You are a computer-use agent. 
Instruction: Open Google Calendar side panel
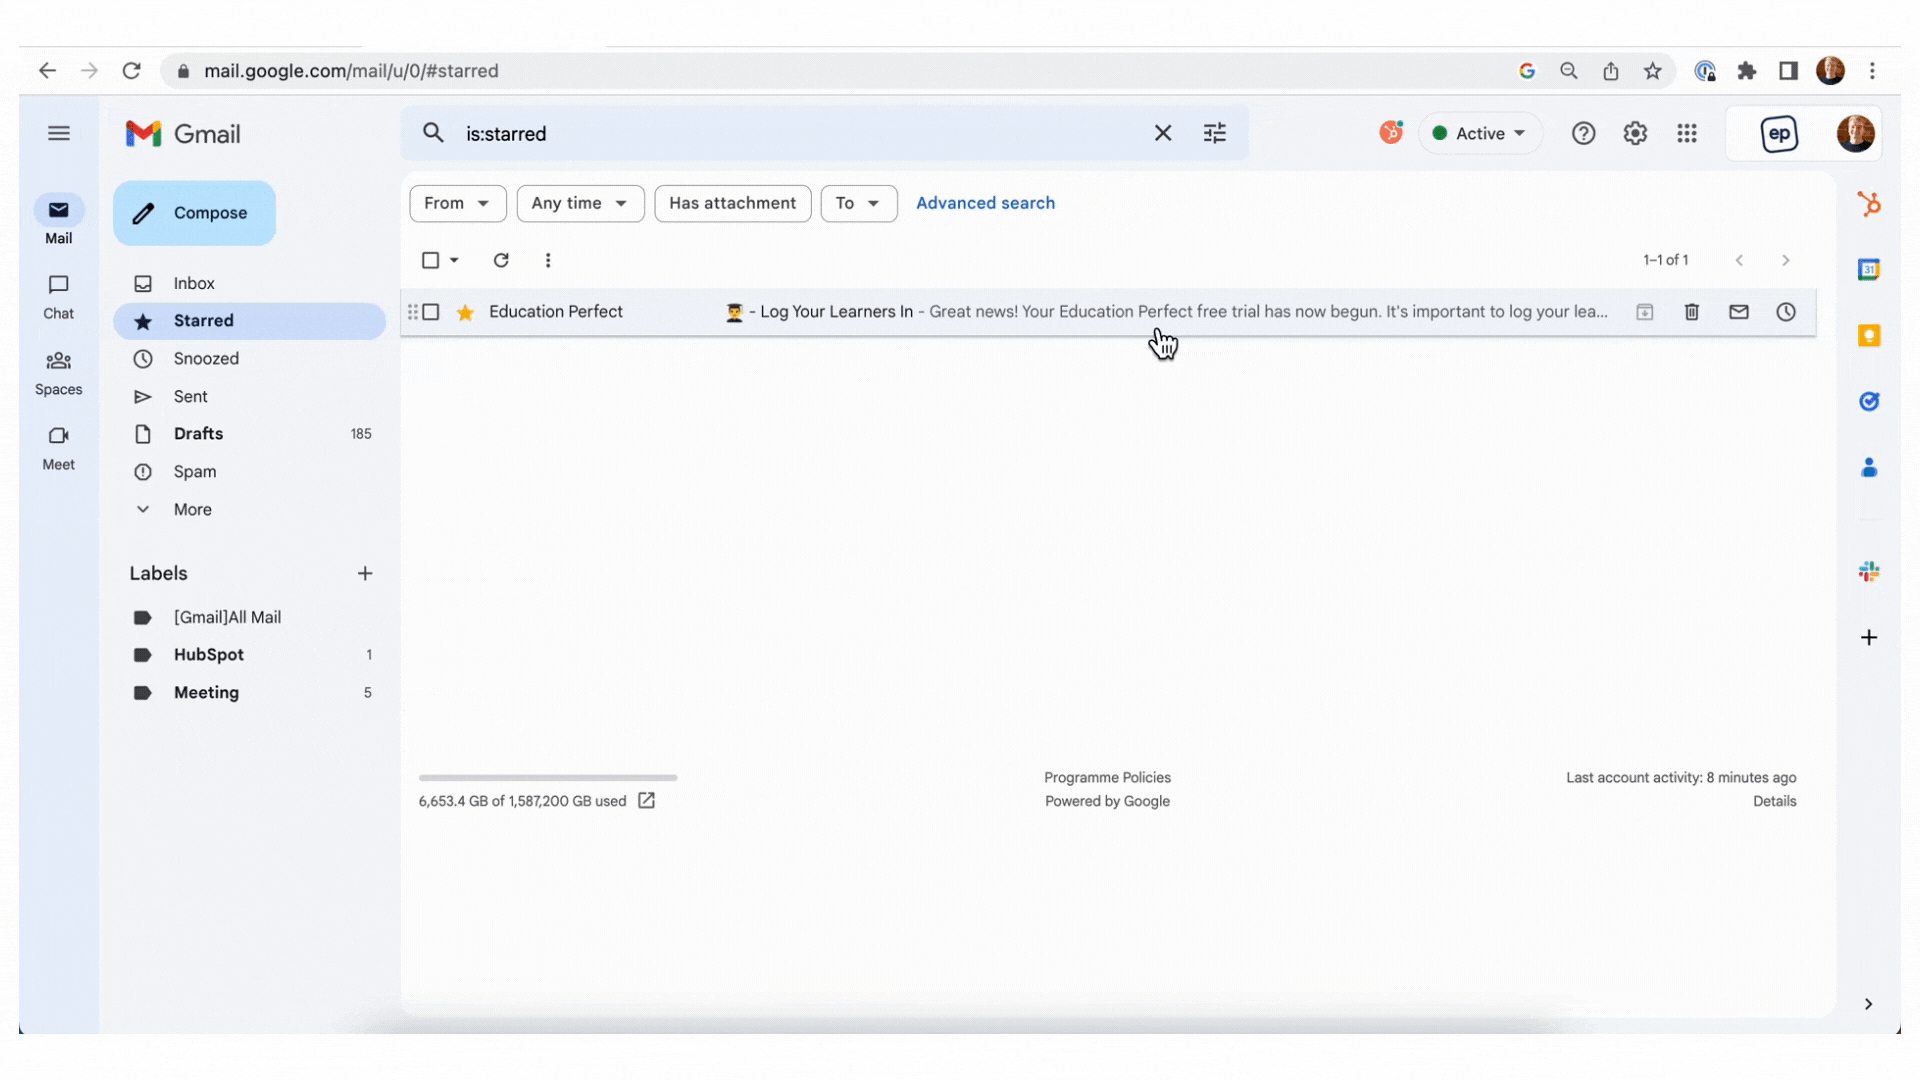[1869, 270]
